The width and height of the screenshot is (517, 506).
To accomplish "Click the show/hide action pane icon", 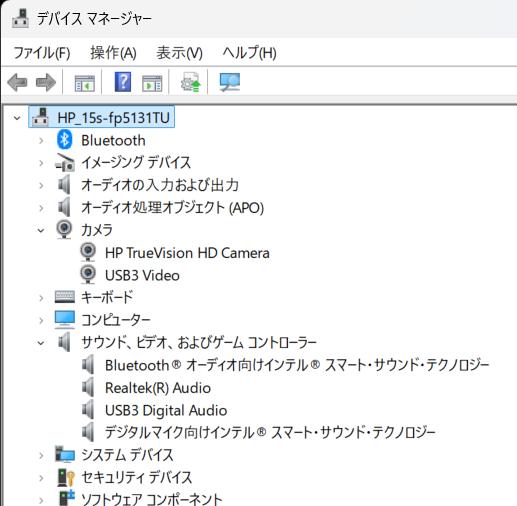I will (x=152, y=83).
